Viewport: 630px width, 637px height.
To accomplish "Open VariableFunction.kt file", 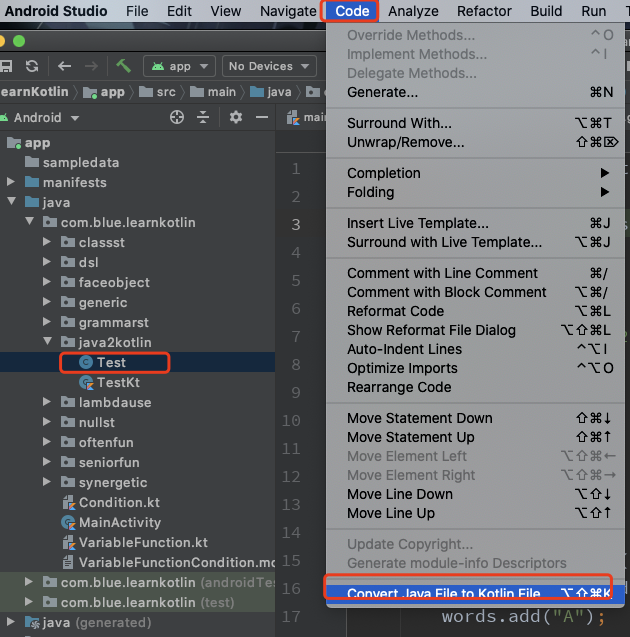I will pyautogui.click(x=137, y=542).
